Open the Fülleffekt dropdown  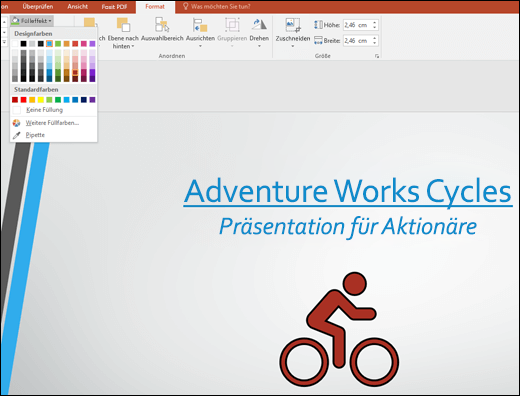(x=31, y=21)
